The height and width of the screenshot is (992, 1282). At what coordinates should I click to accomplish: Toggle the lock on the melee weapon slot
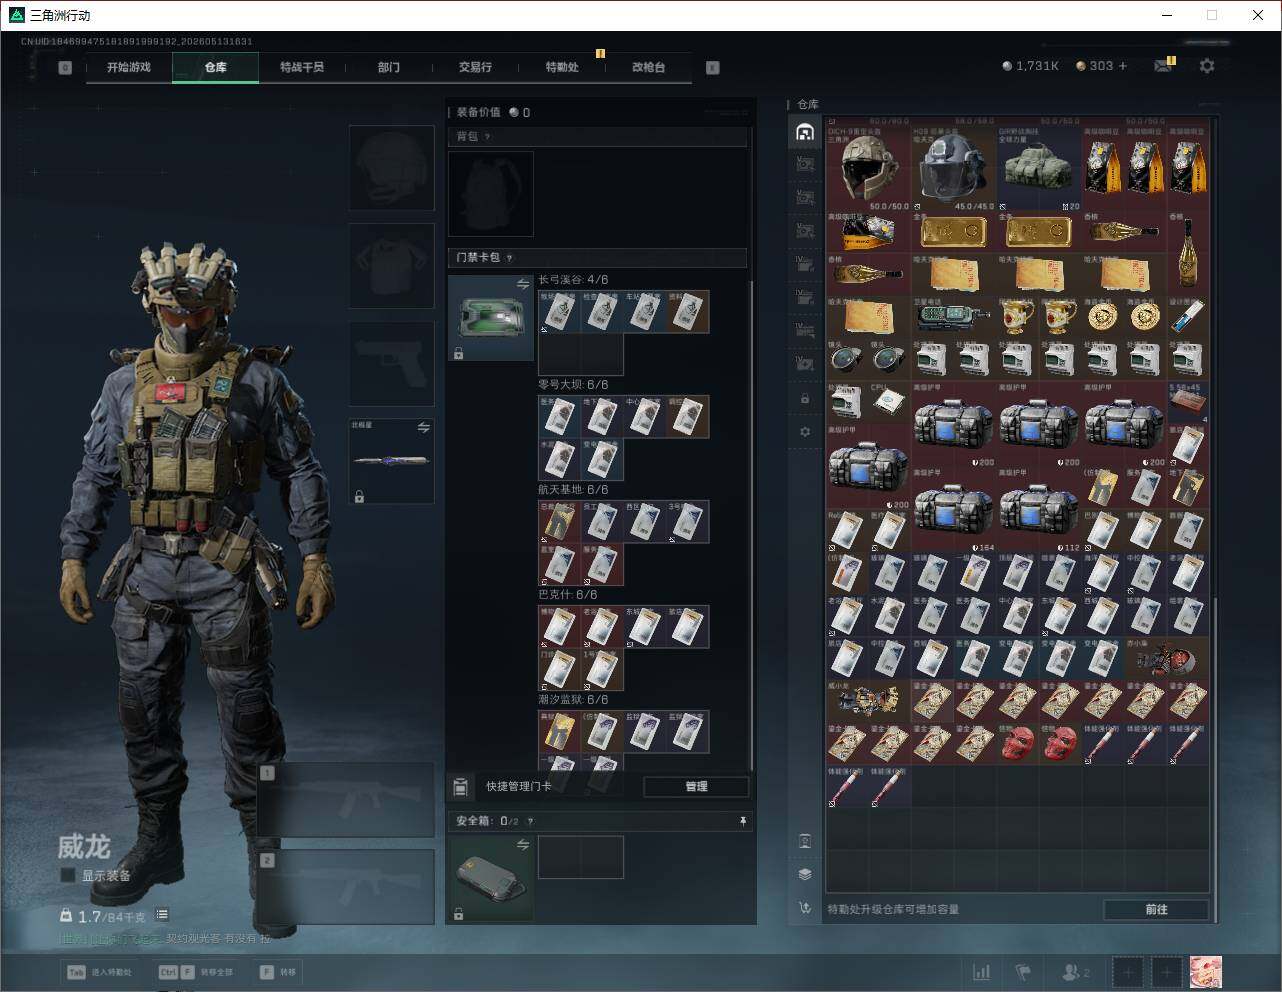click(x=359, y=496)
